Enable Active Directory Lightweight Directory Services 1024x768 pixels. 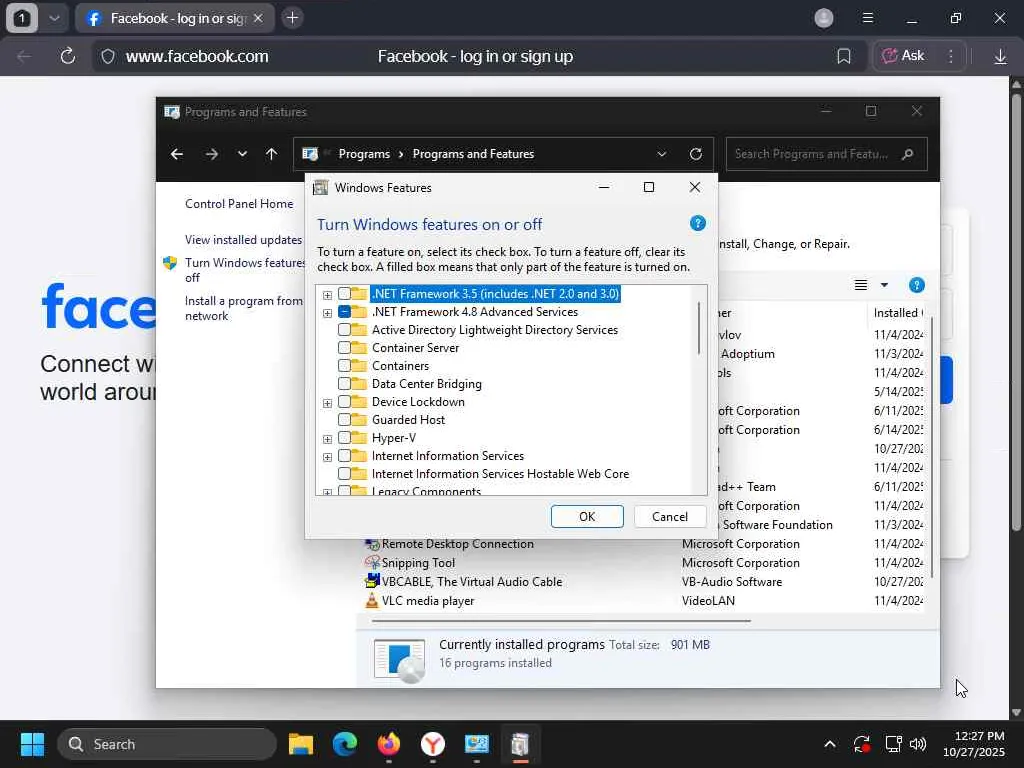pyautogui.click(x=344, y=330)
